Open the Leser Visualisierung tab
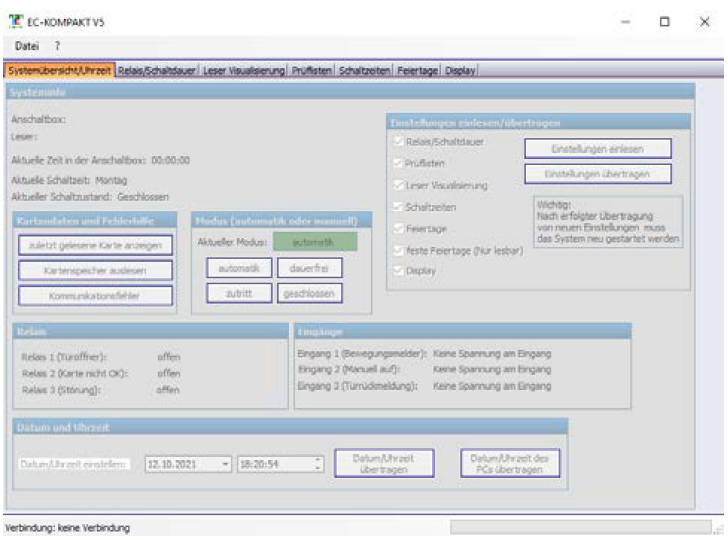The width and height of the screenshot is (728, 540). point(244,71)
